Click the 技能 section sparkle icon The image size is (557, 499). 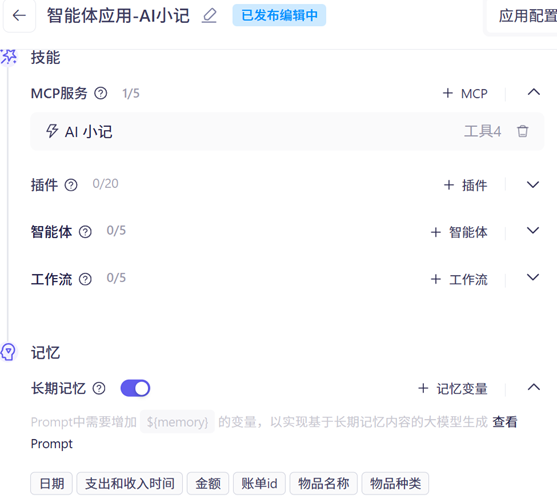coord(8,57)
